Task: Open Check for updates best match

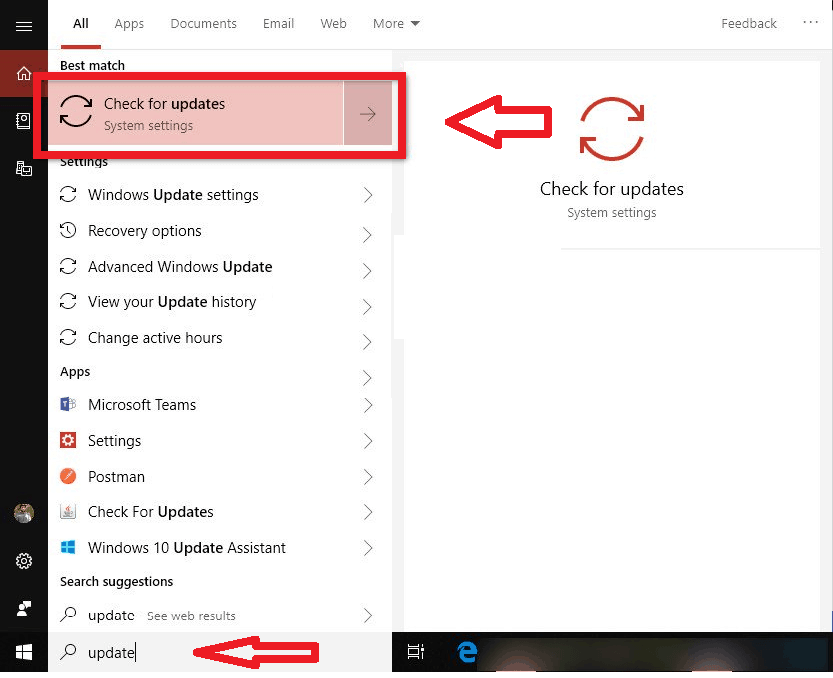Action: pyautogui.click(x=196, y=113)
